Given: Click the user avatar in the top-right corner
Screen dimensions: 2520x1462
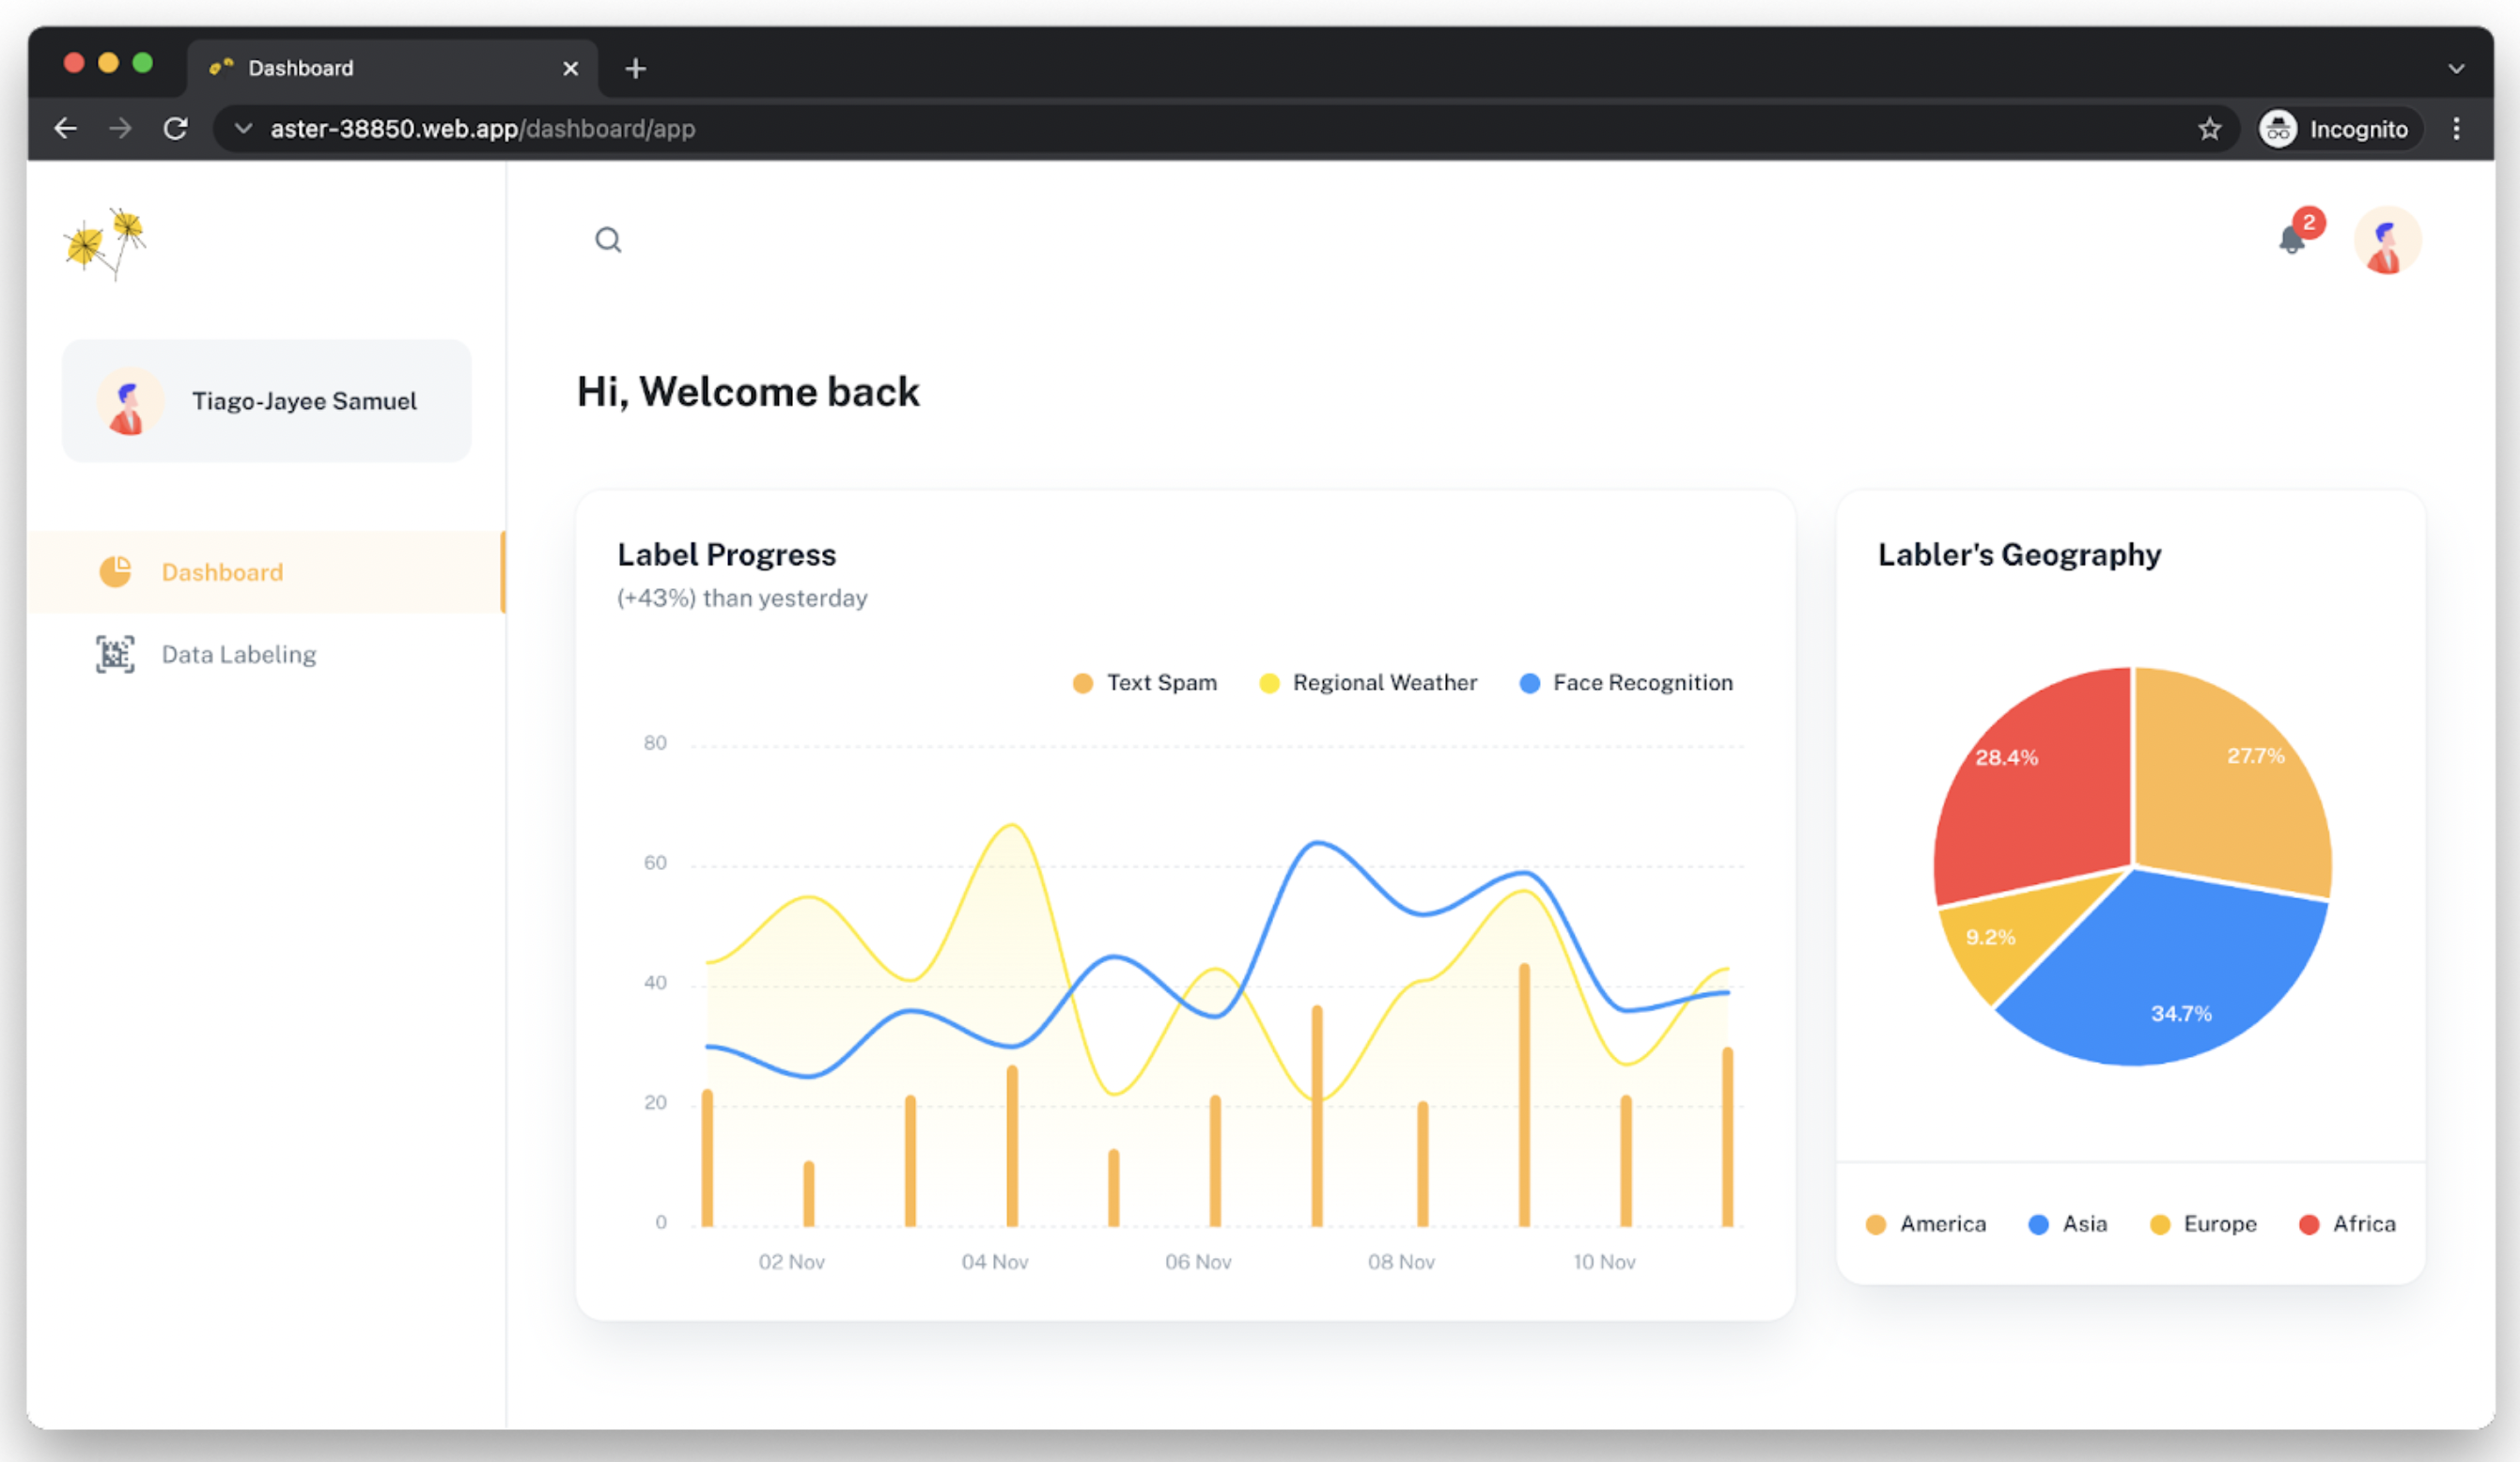Looking at the screenshot, I should 2388,240.
